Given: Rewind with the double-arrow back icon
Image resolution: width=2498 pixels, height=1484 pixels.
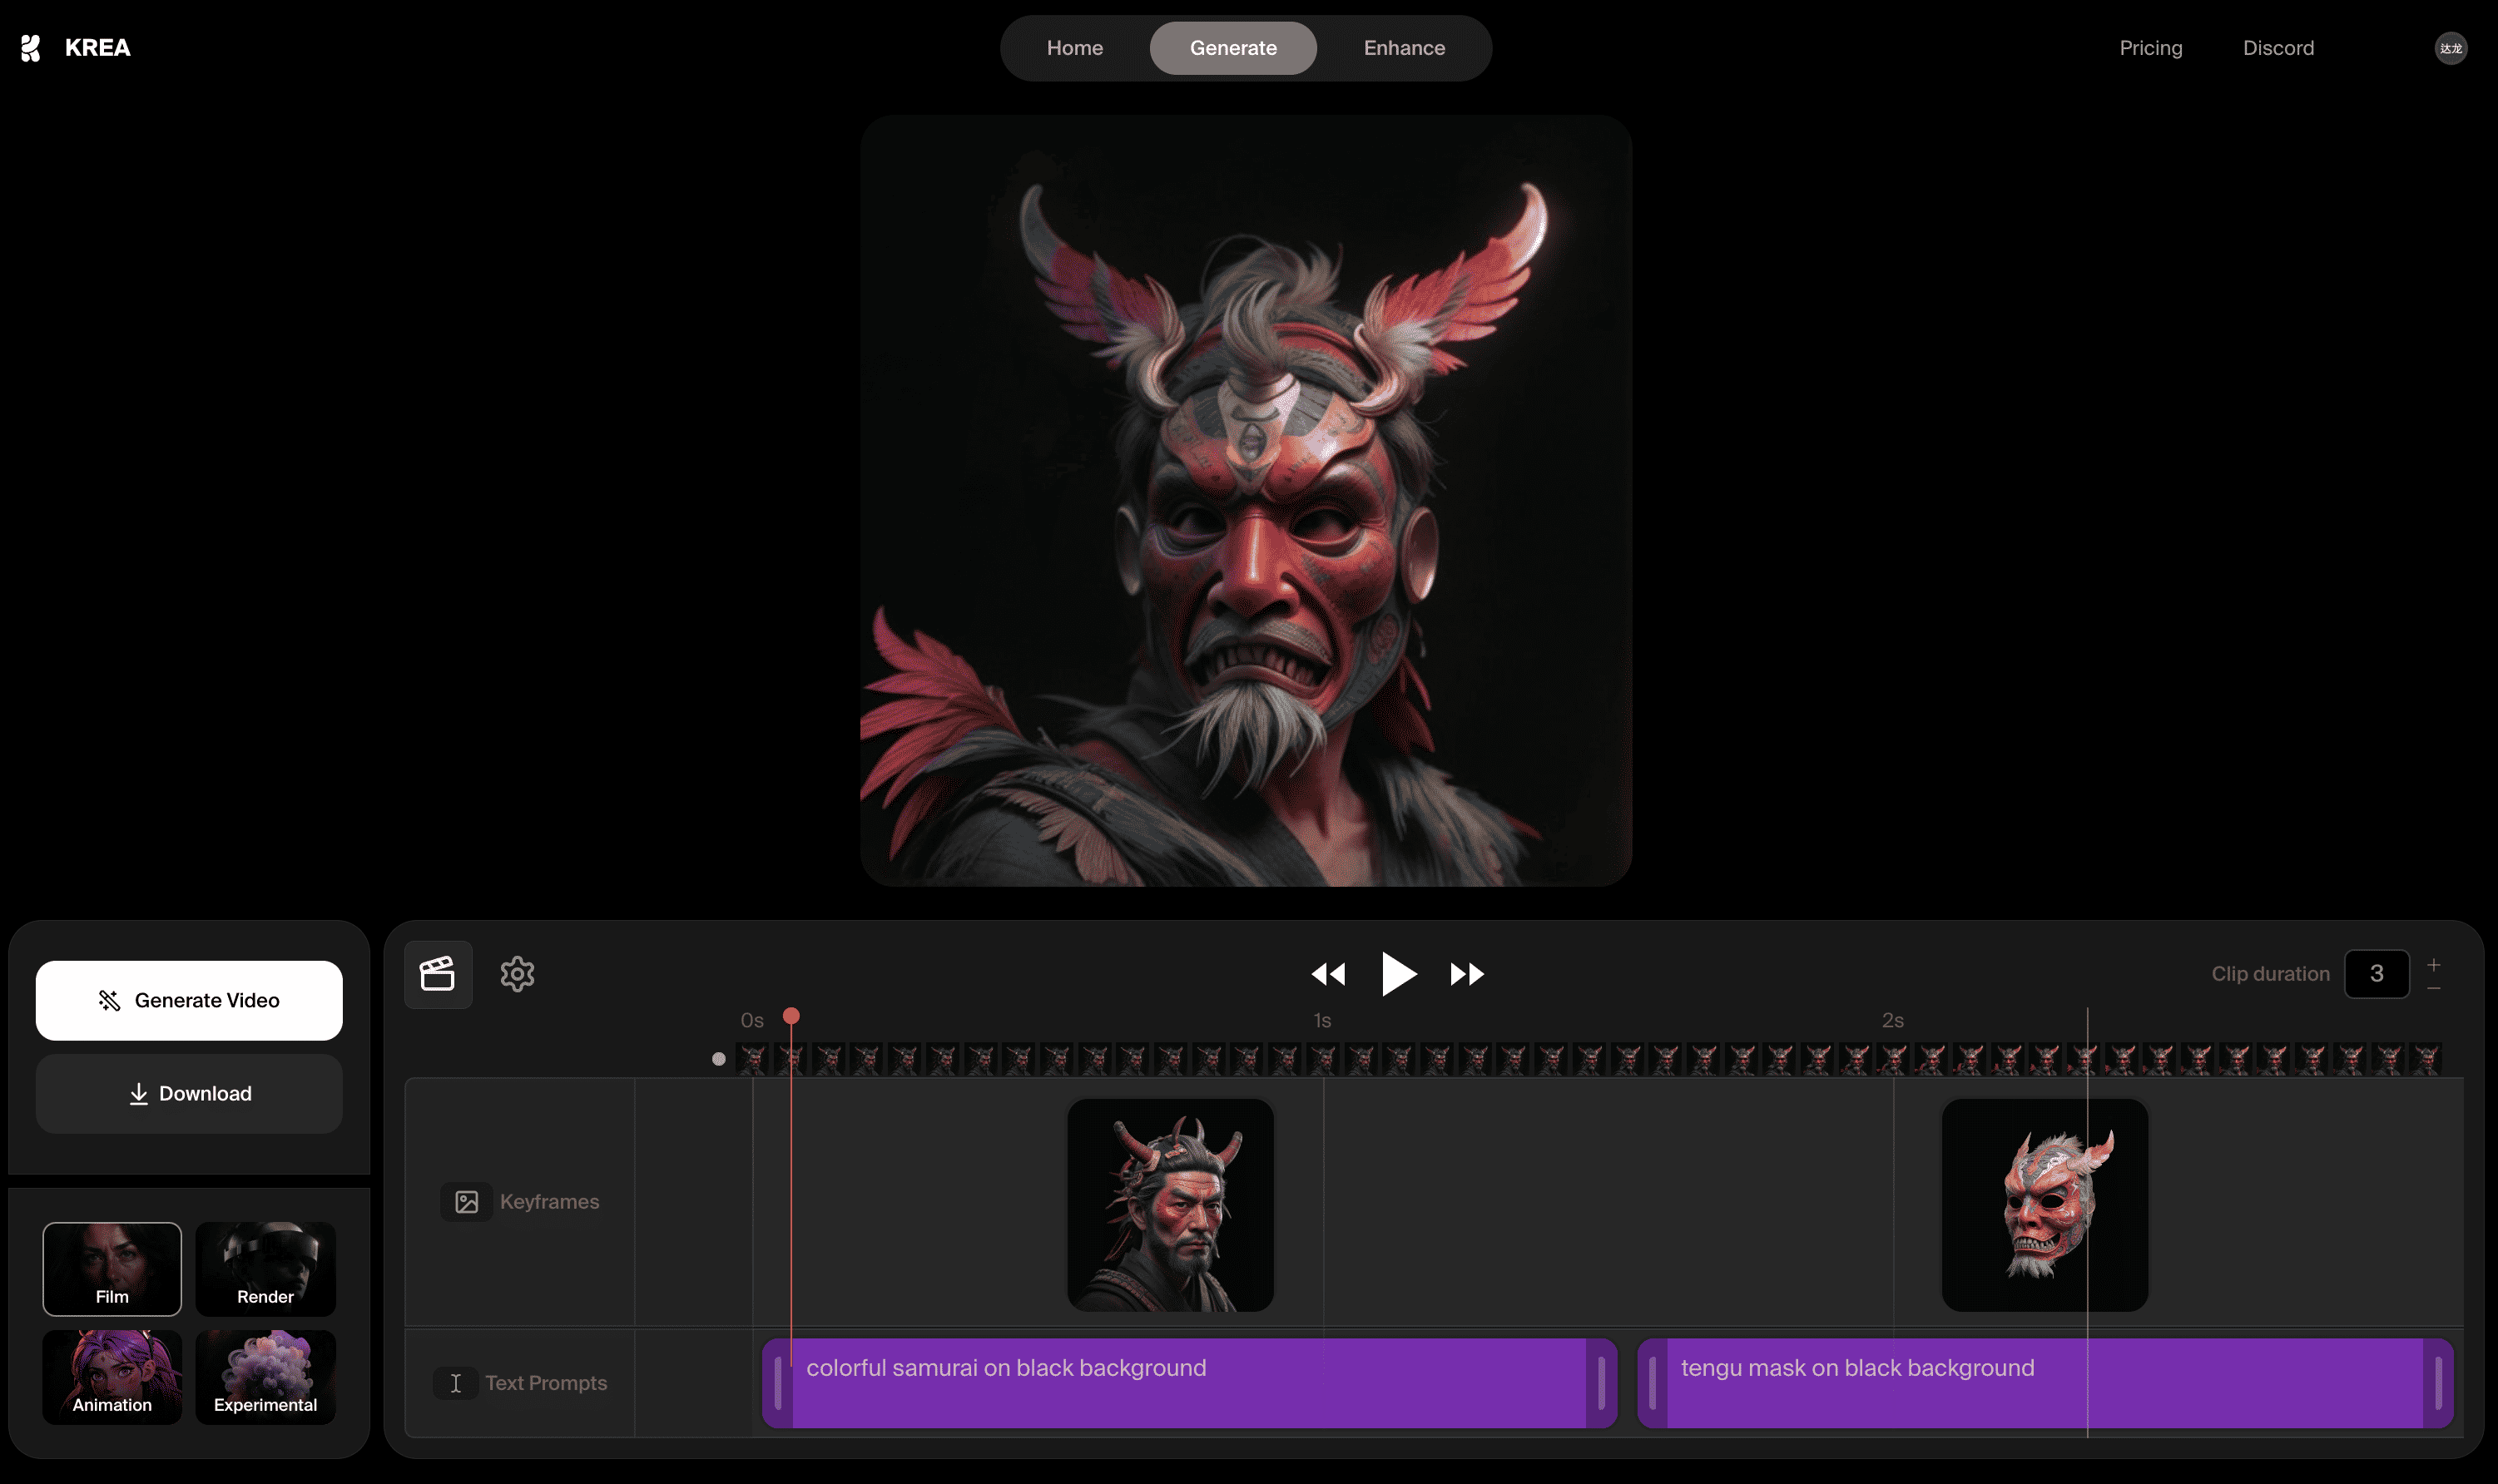Looking at the screenshot, I should pyautogui.click(x=1328, y=974).
